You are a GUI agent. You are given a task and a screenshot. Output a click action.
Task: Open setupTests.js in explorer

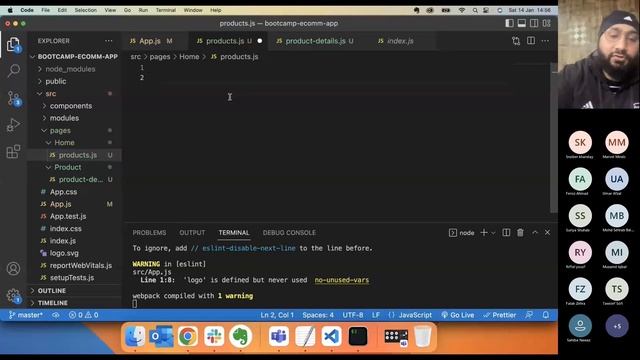tap(72, 277)
